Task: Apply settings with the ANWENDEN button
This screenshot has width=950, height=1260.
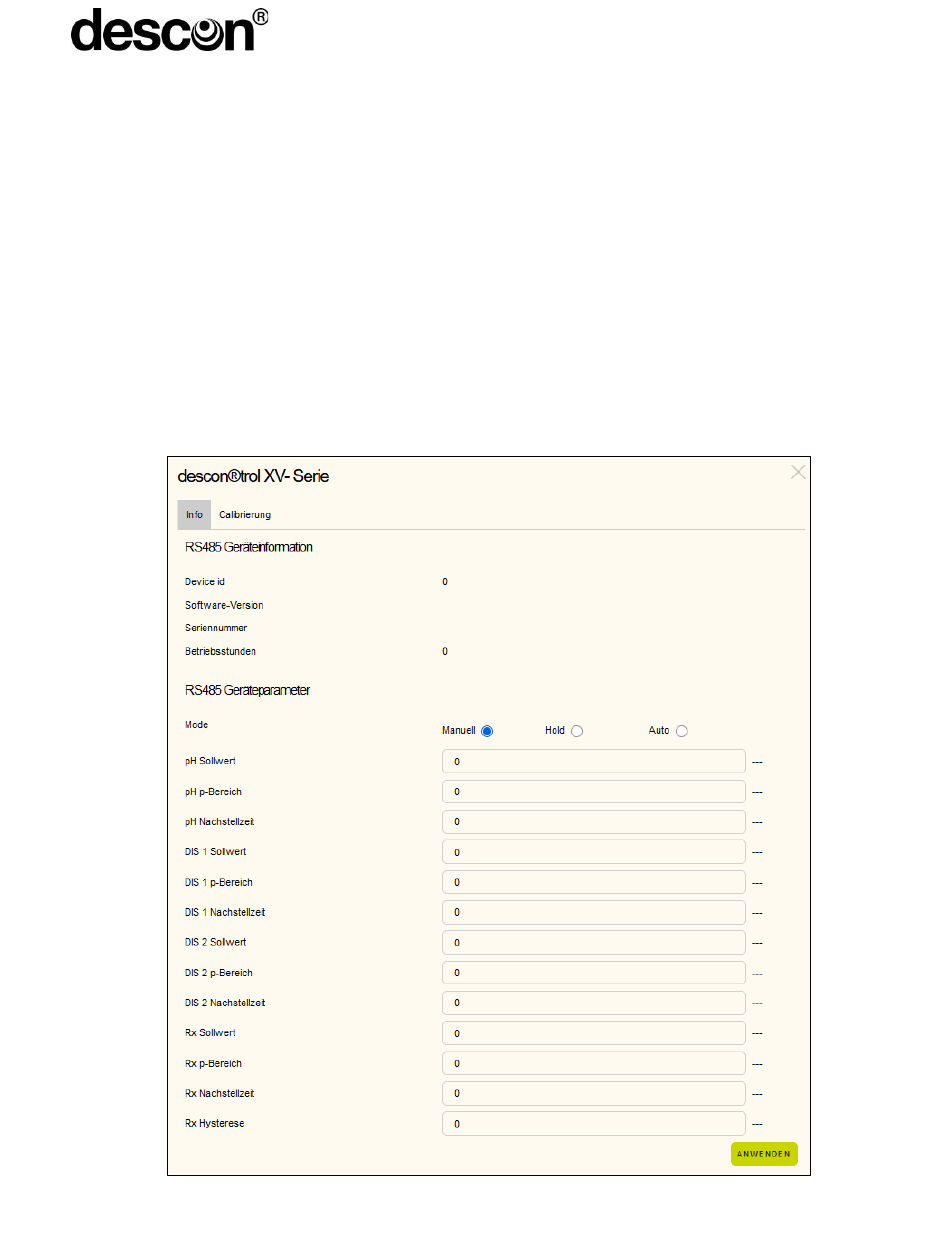Action: pyautogui.click(x=764, y=1154)
